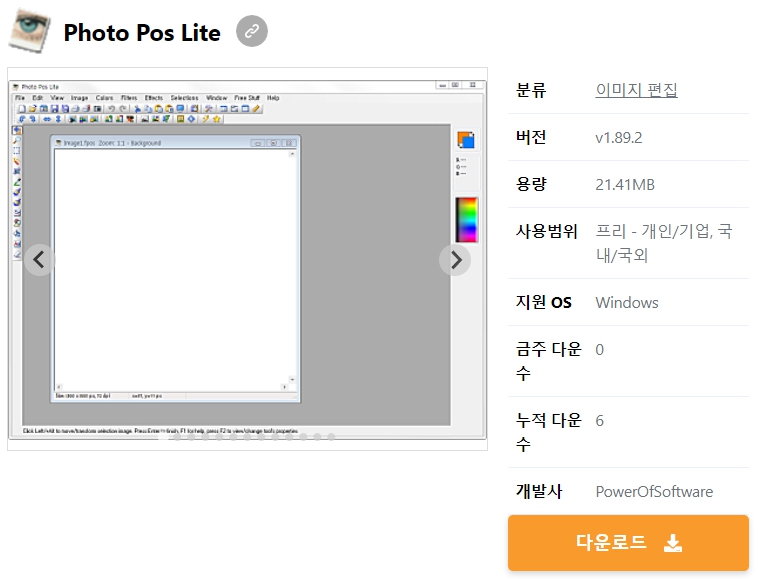The height and width of the screenshot is (579, 760).
Task: Show the previous screenshot with left arrow
Action: click(x=39, y=260)
